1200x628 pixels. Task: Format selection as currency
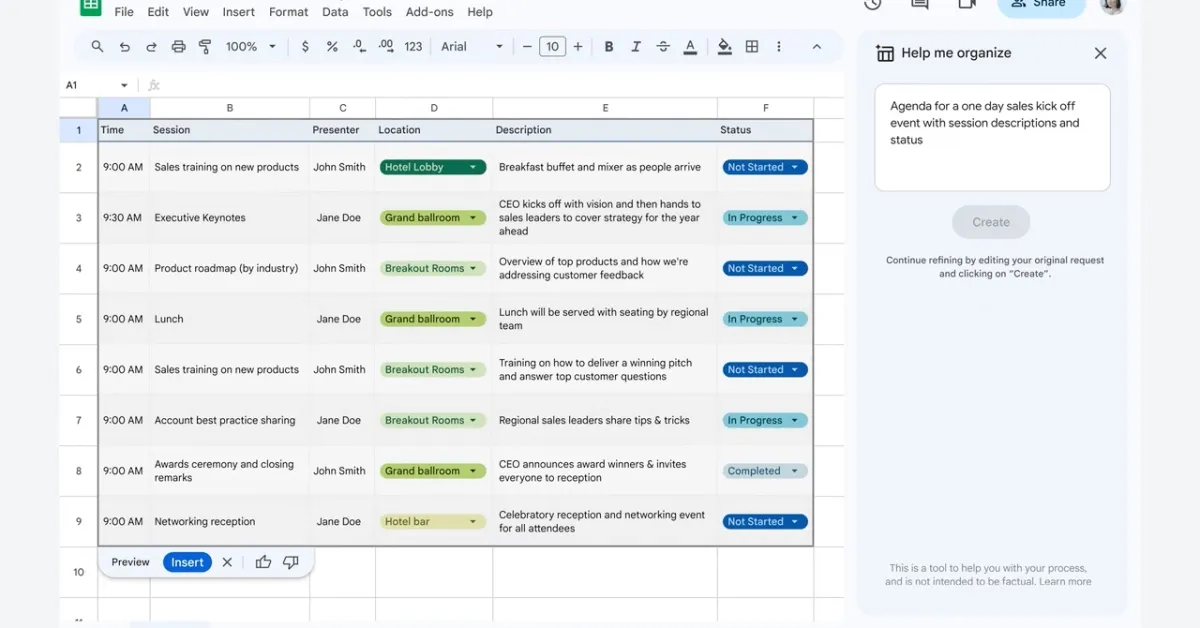[305, 46]
